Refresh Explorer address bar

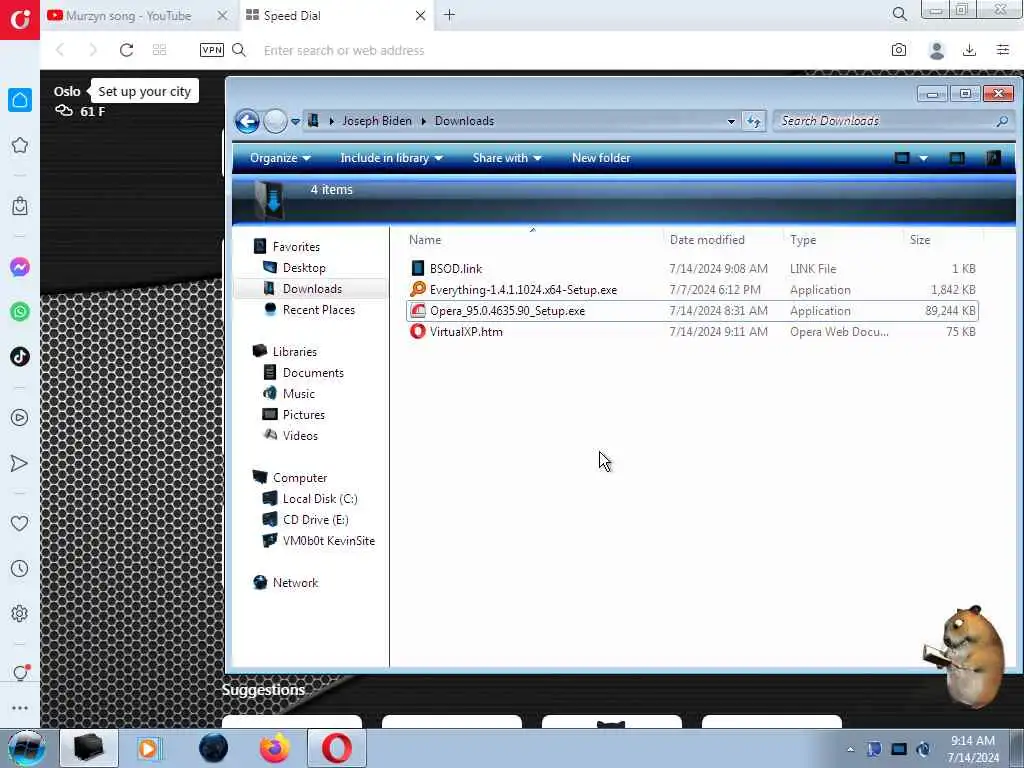[x=754, y=121]
